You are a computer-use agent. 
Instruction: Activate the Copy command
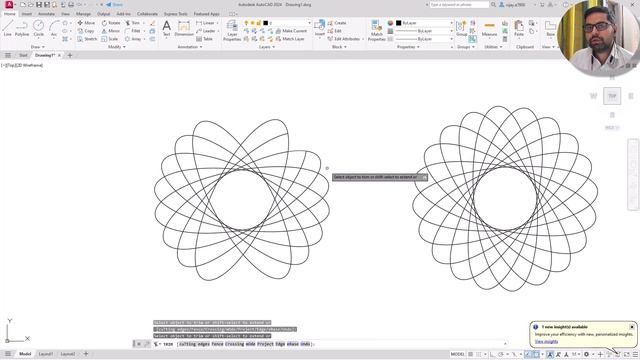coord(86,31)
